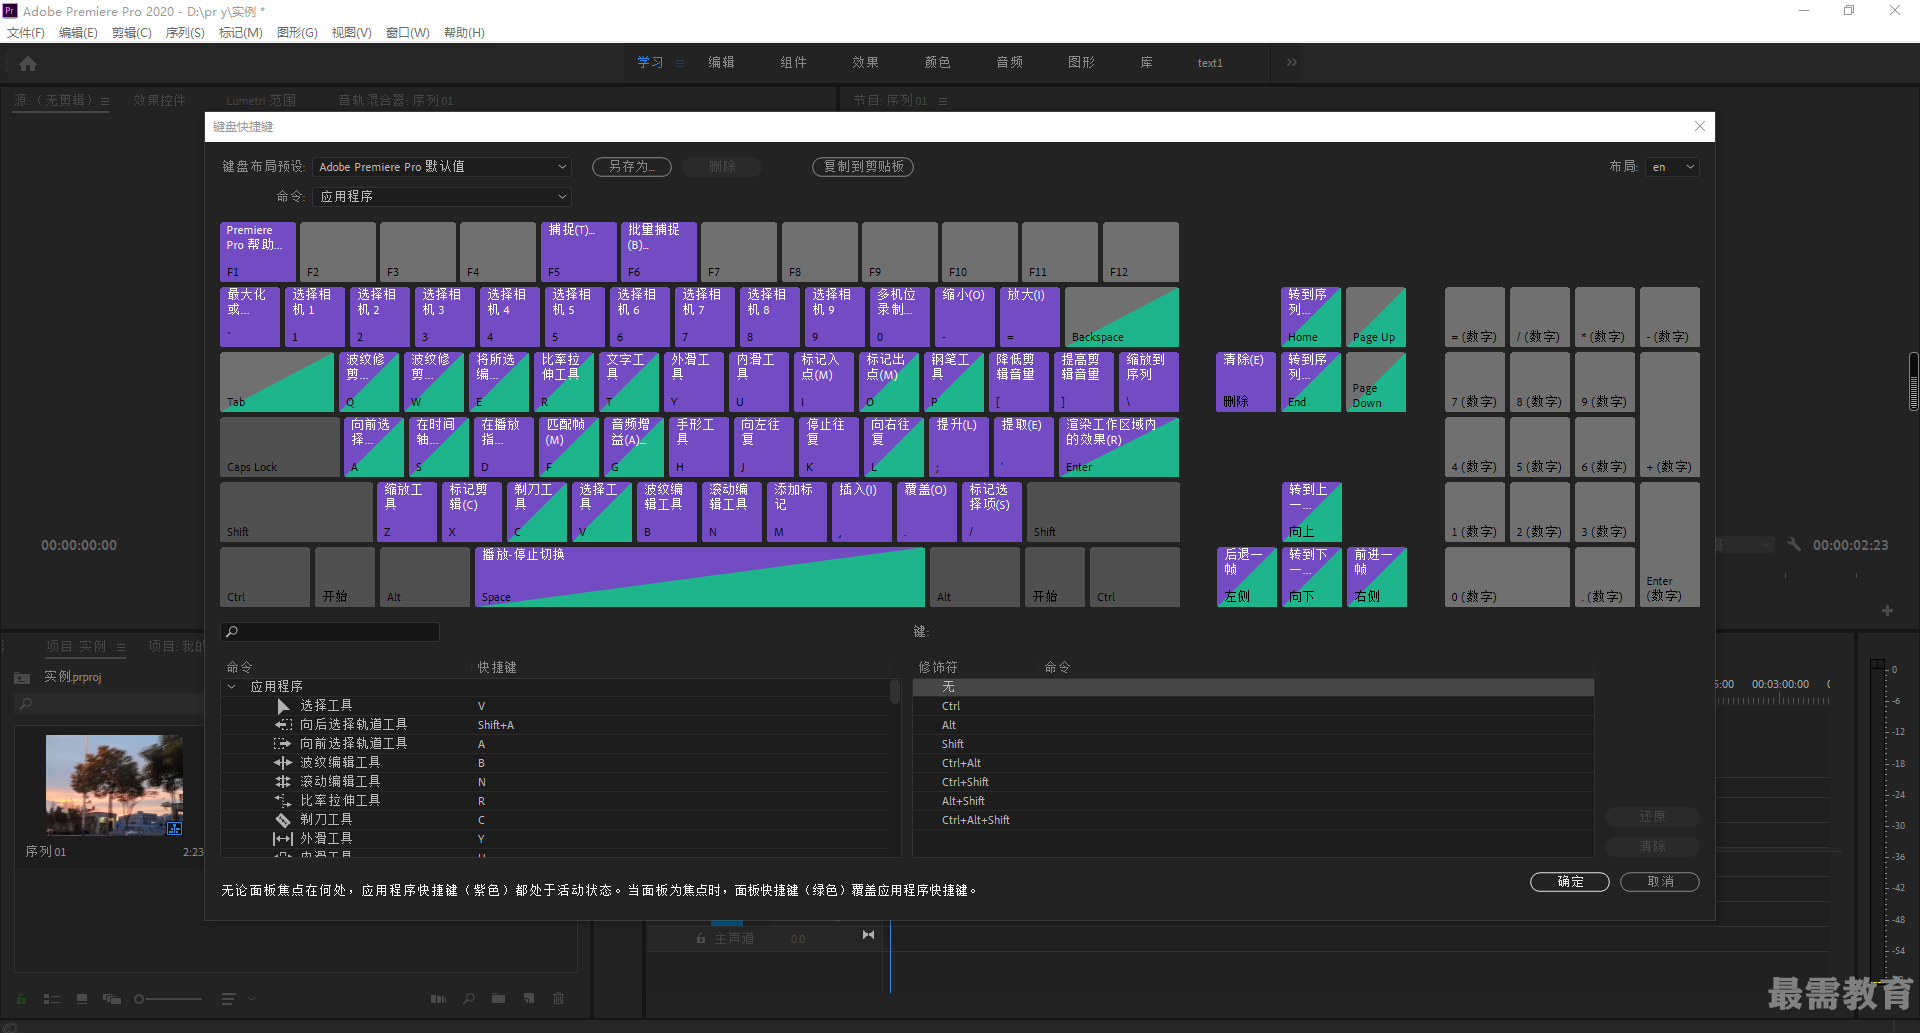Image resolution: width=1920 pixels, height=1033 pixels.
Task: Click the 滚动编辑工具 icon in command list
Action: pos(283,782)
